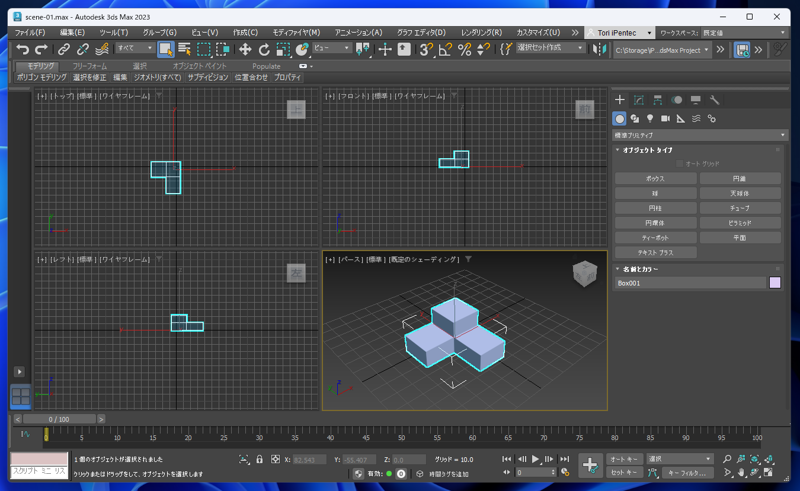Open the Utilities wrench panel
Screen dimensions: 800x491
(714, 100)
